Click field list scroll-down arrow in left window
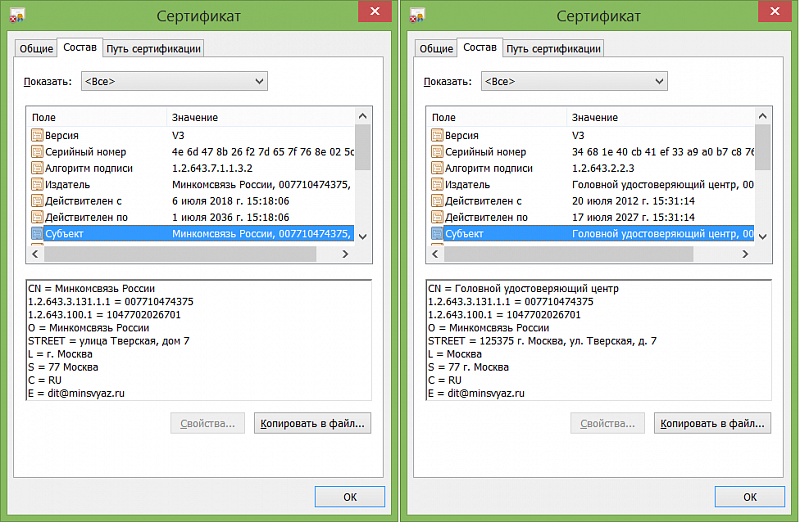Viewport: 800px width, 522px height. [363, 236]
